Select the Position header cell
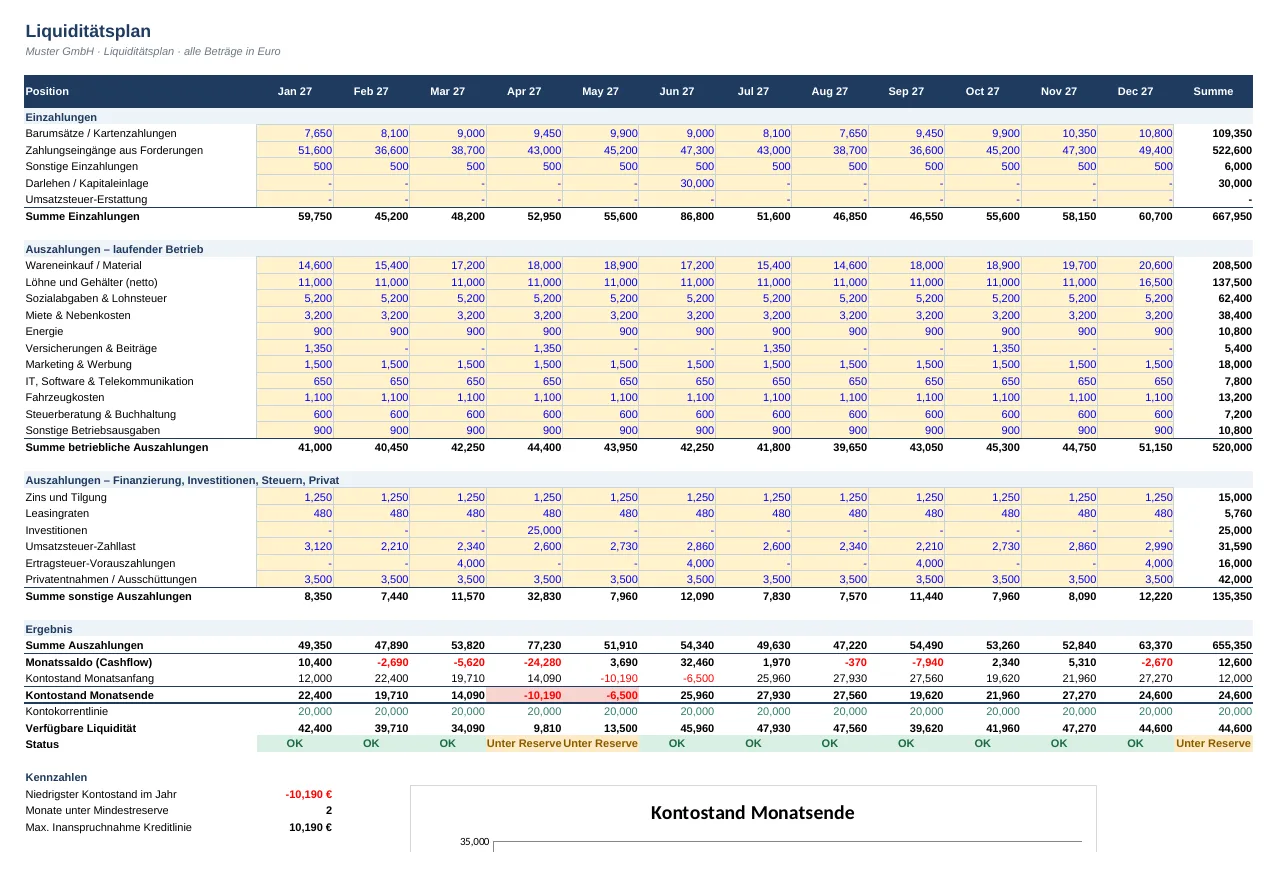Viewport: 1277px width, 876px height. tap(140, 91)
